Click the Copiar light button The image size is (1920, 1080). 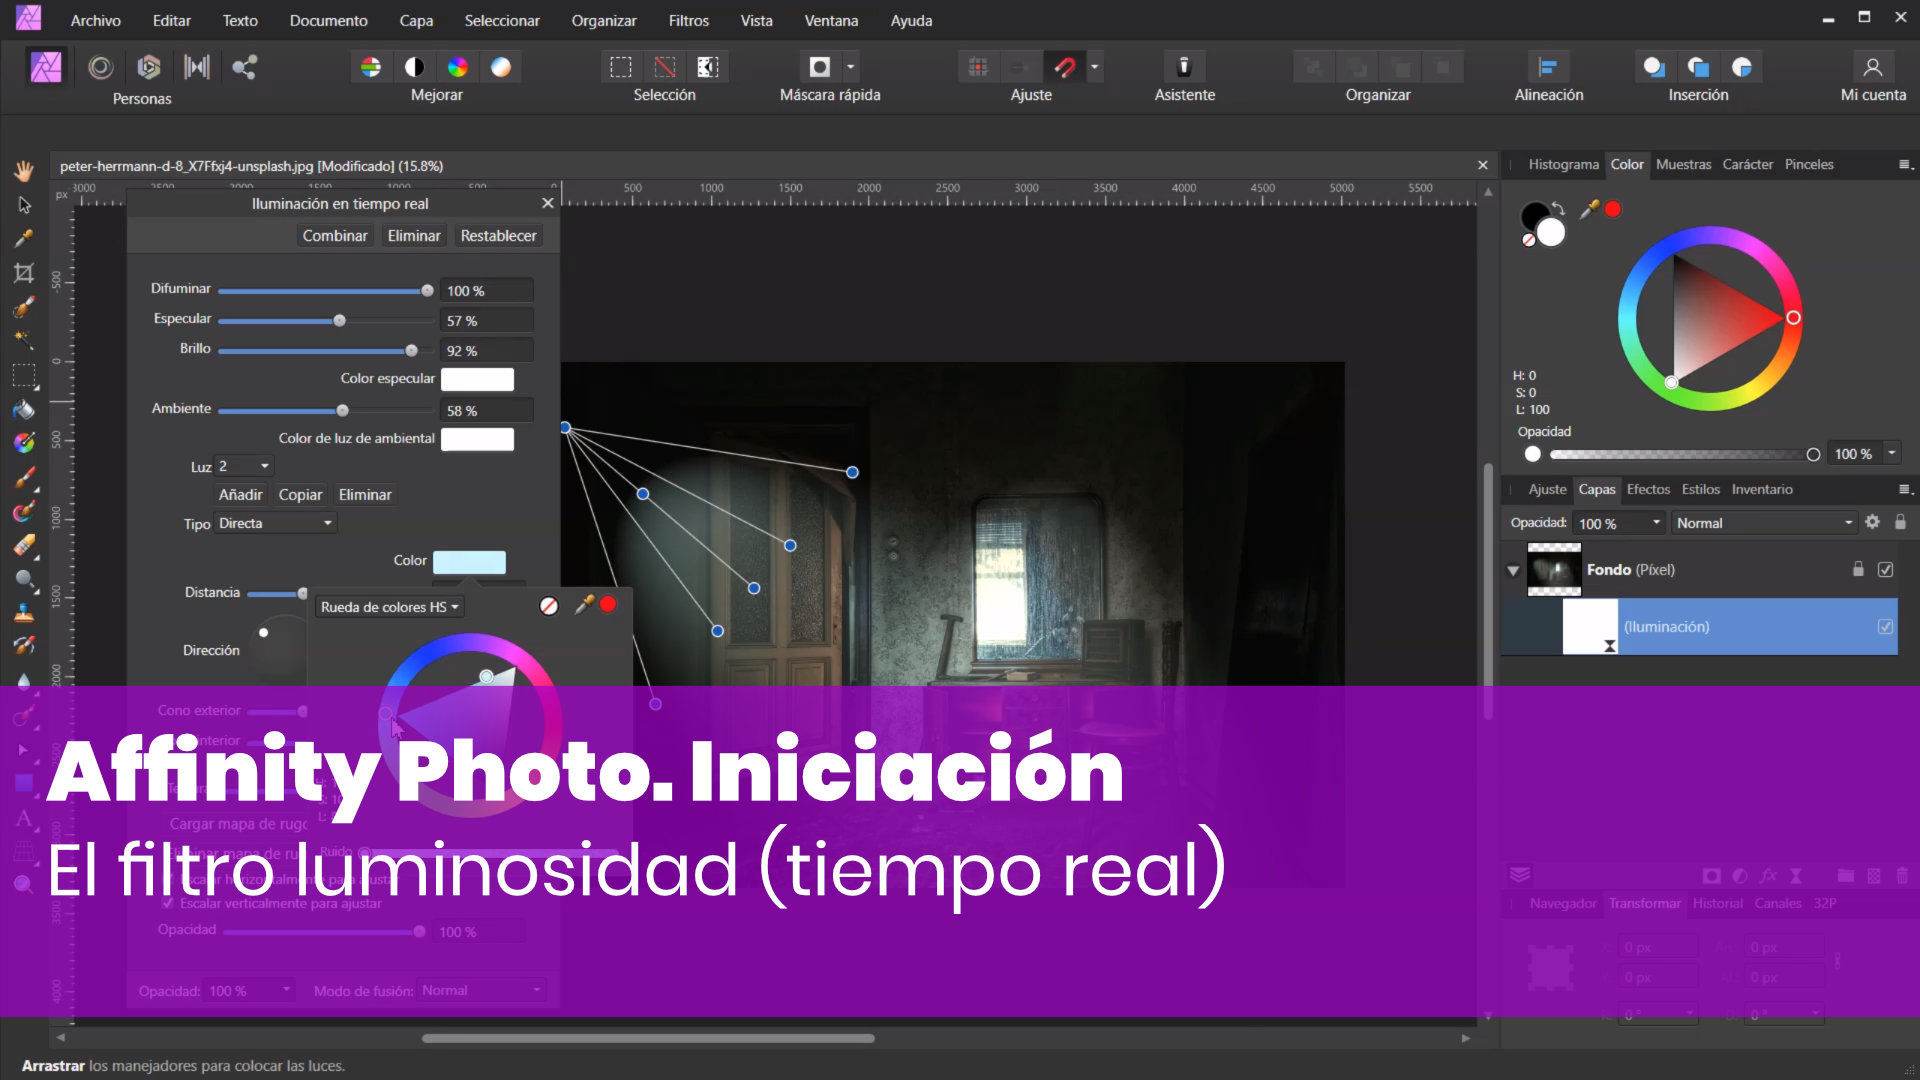tap(300, 494)
